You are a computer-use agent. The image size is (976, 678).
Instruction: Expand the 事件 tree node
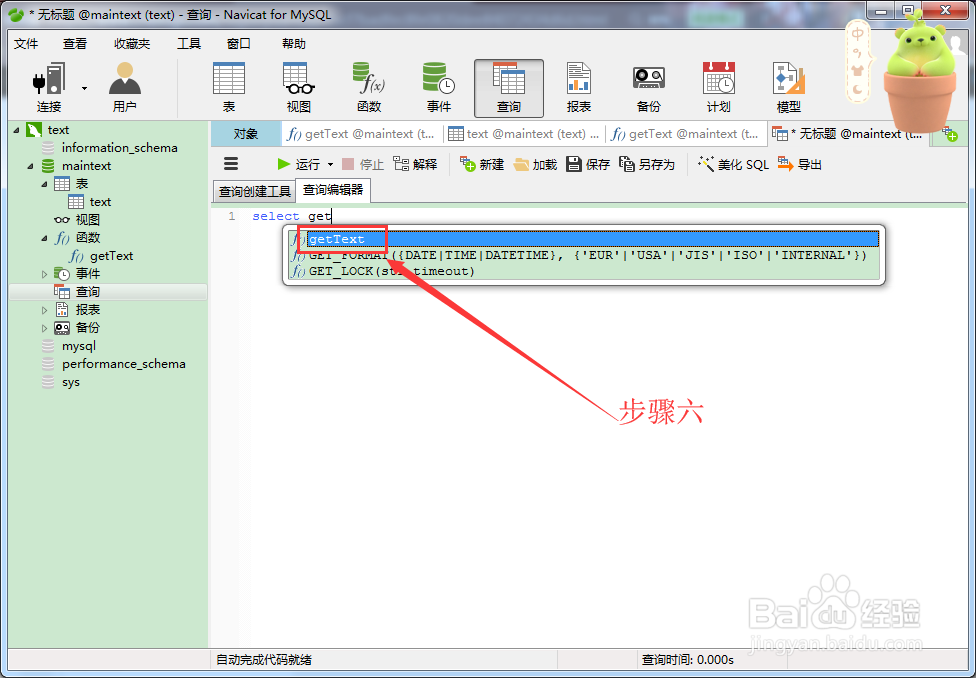44,274
